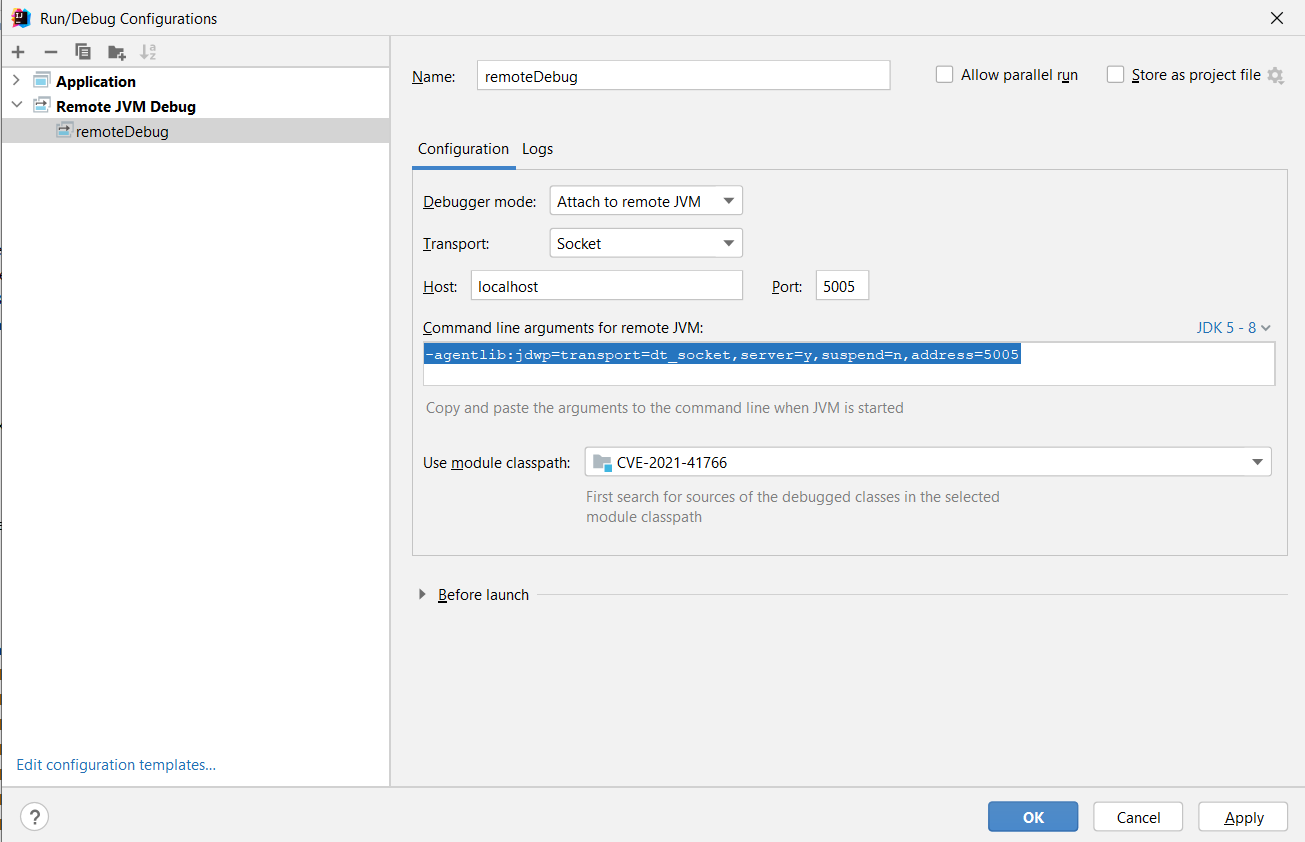Image resolution: width=1305 pixels, height=842 pixels.
Task: Collapse the Remote JVM Debug node
Action: click(x=16, y=106)
